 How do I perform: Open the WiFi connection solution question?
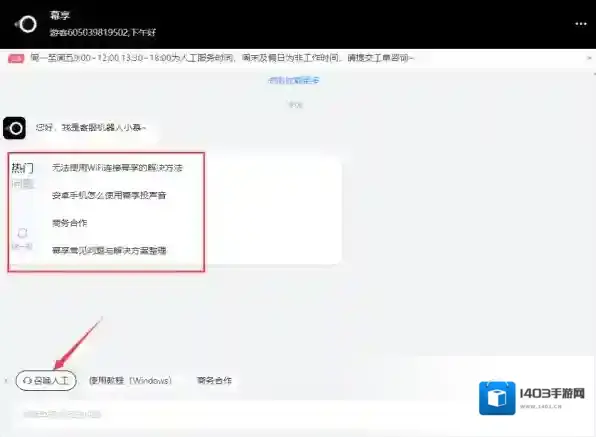click(117, 168)
